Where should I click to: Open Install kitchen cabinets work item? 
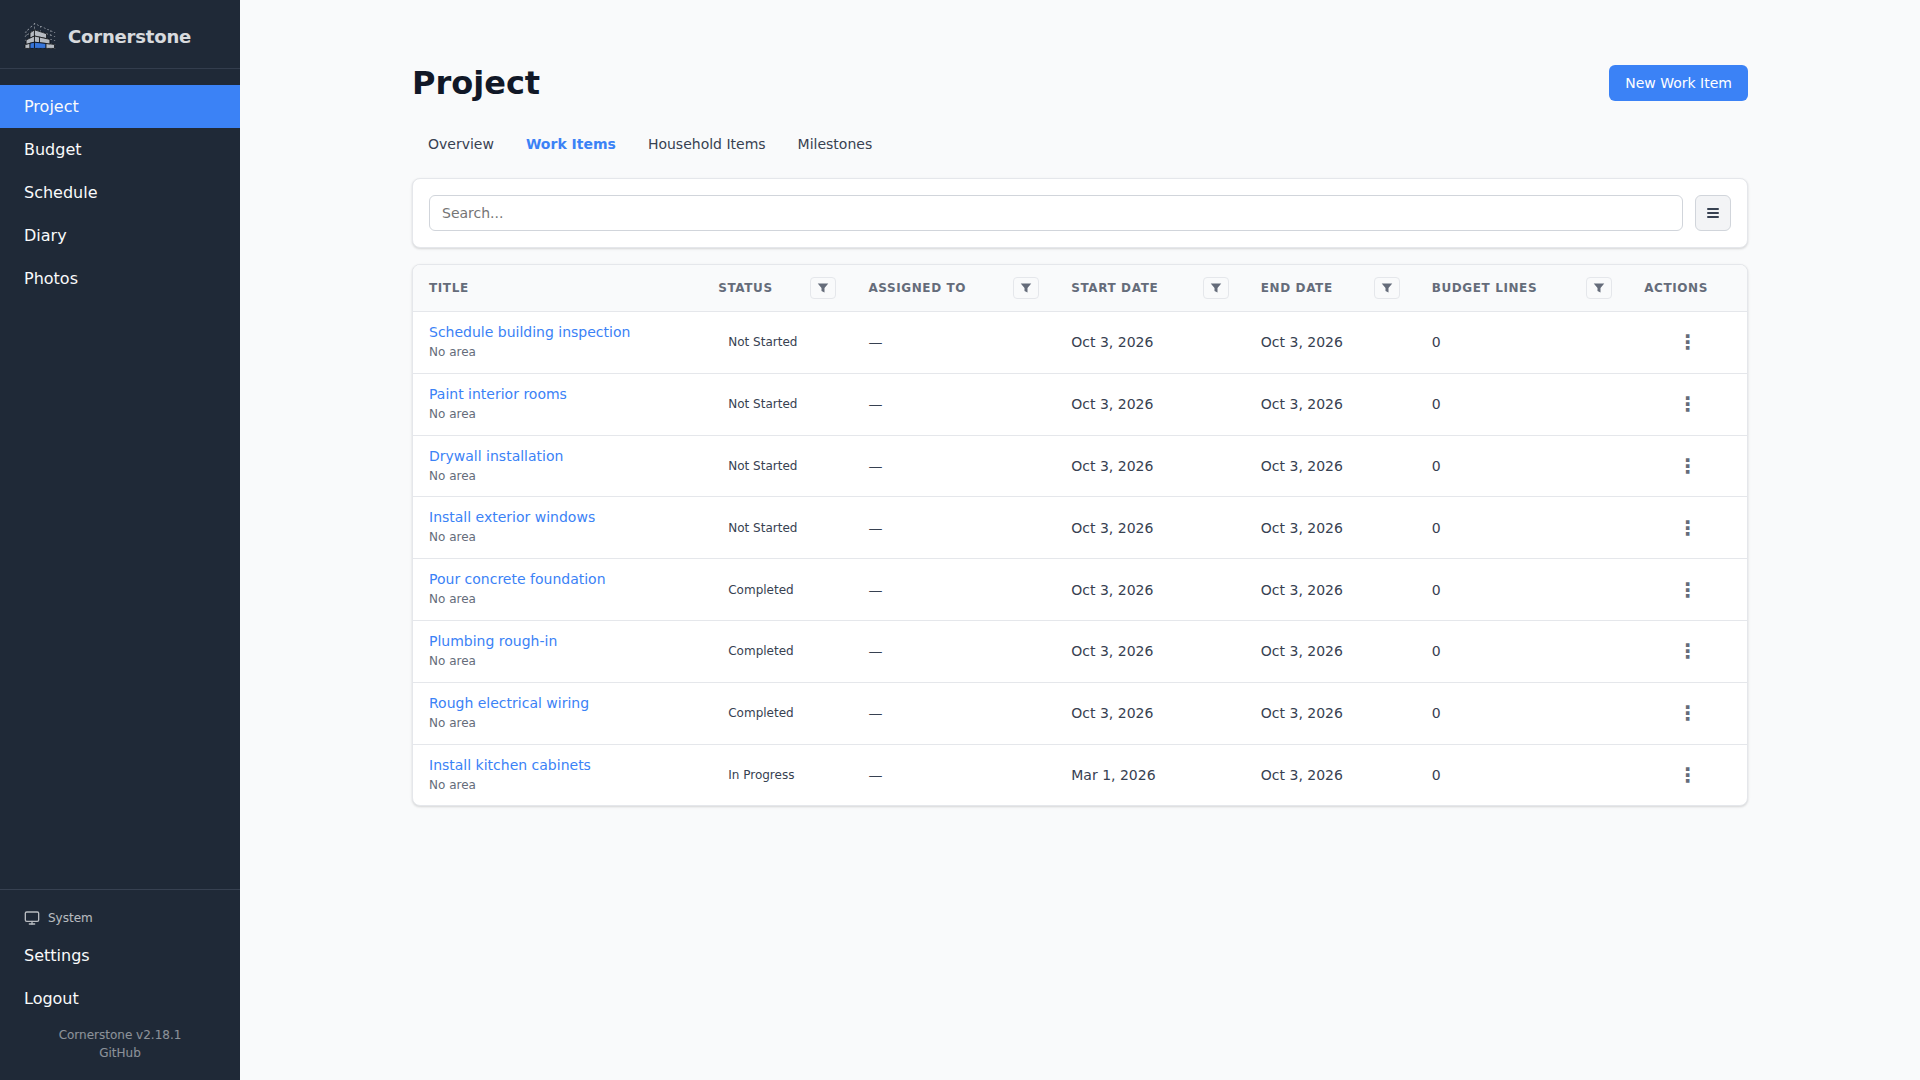point(510,765)
